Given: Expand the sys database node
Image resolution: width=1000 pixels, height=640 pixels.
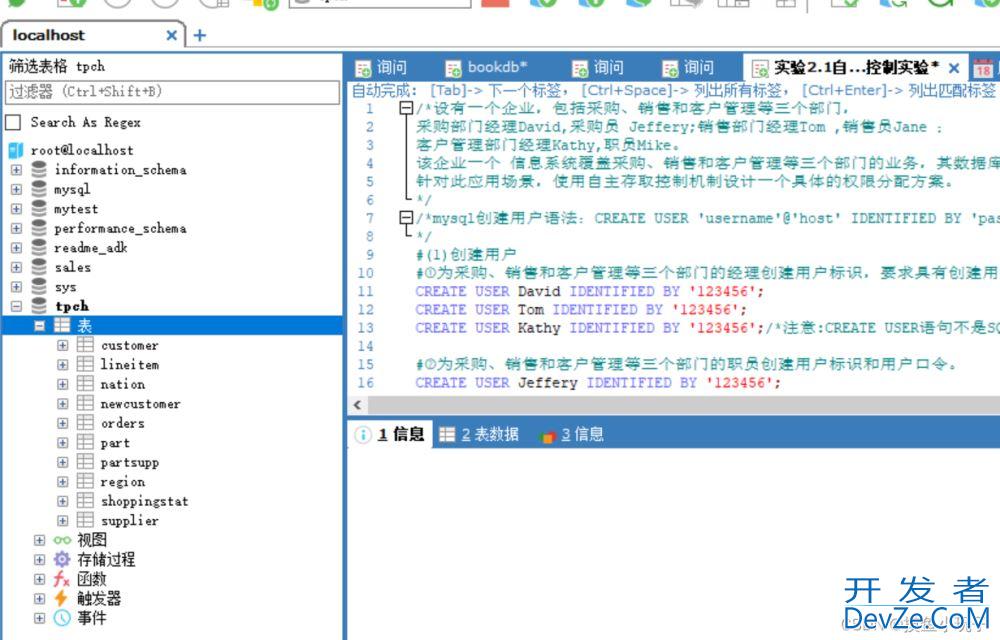Looking at the screenshot, I should [x=17, y=287].
